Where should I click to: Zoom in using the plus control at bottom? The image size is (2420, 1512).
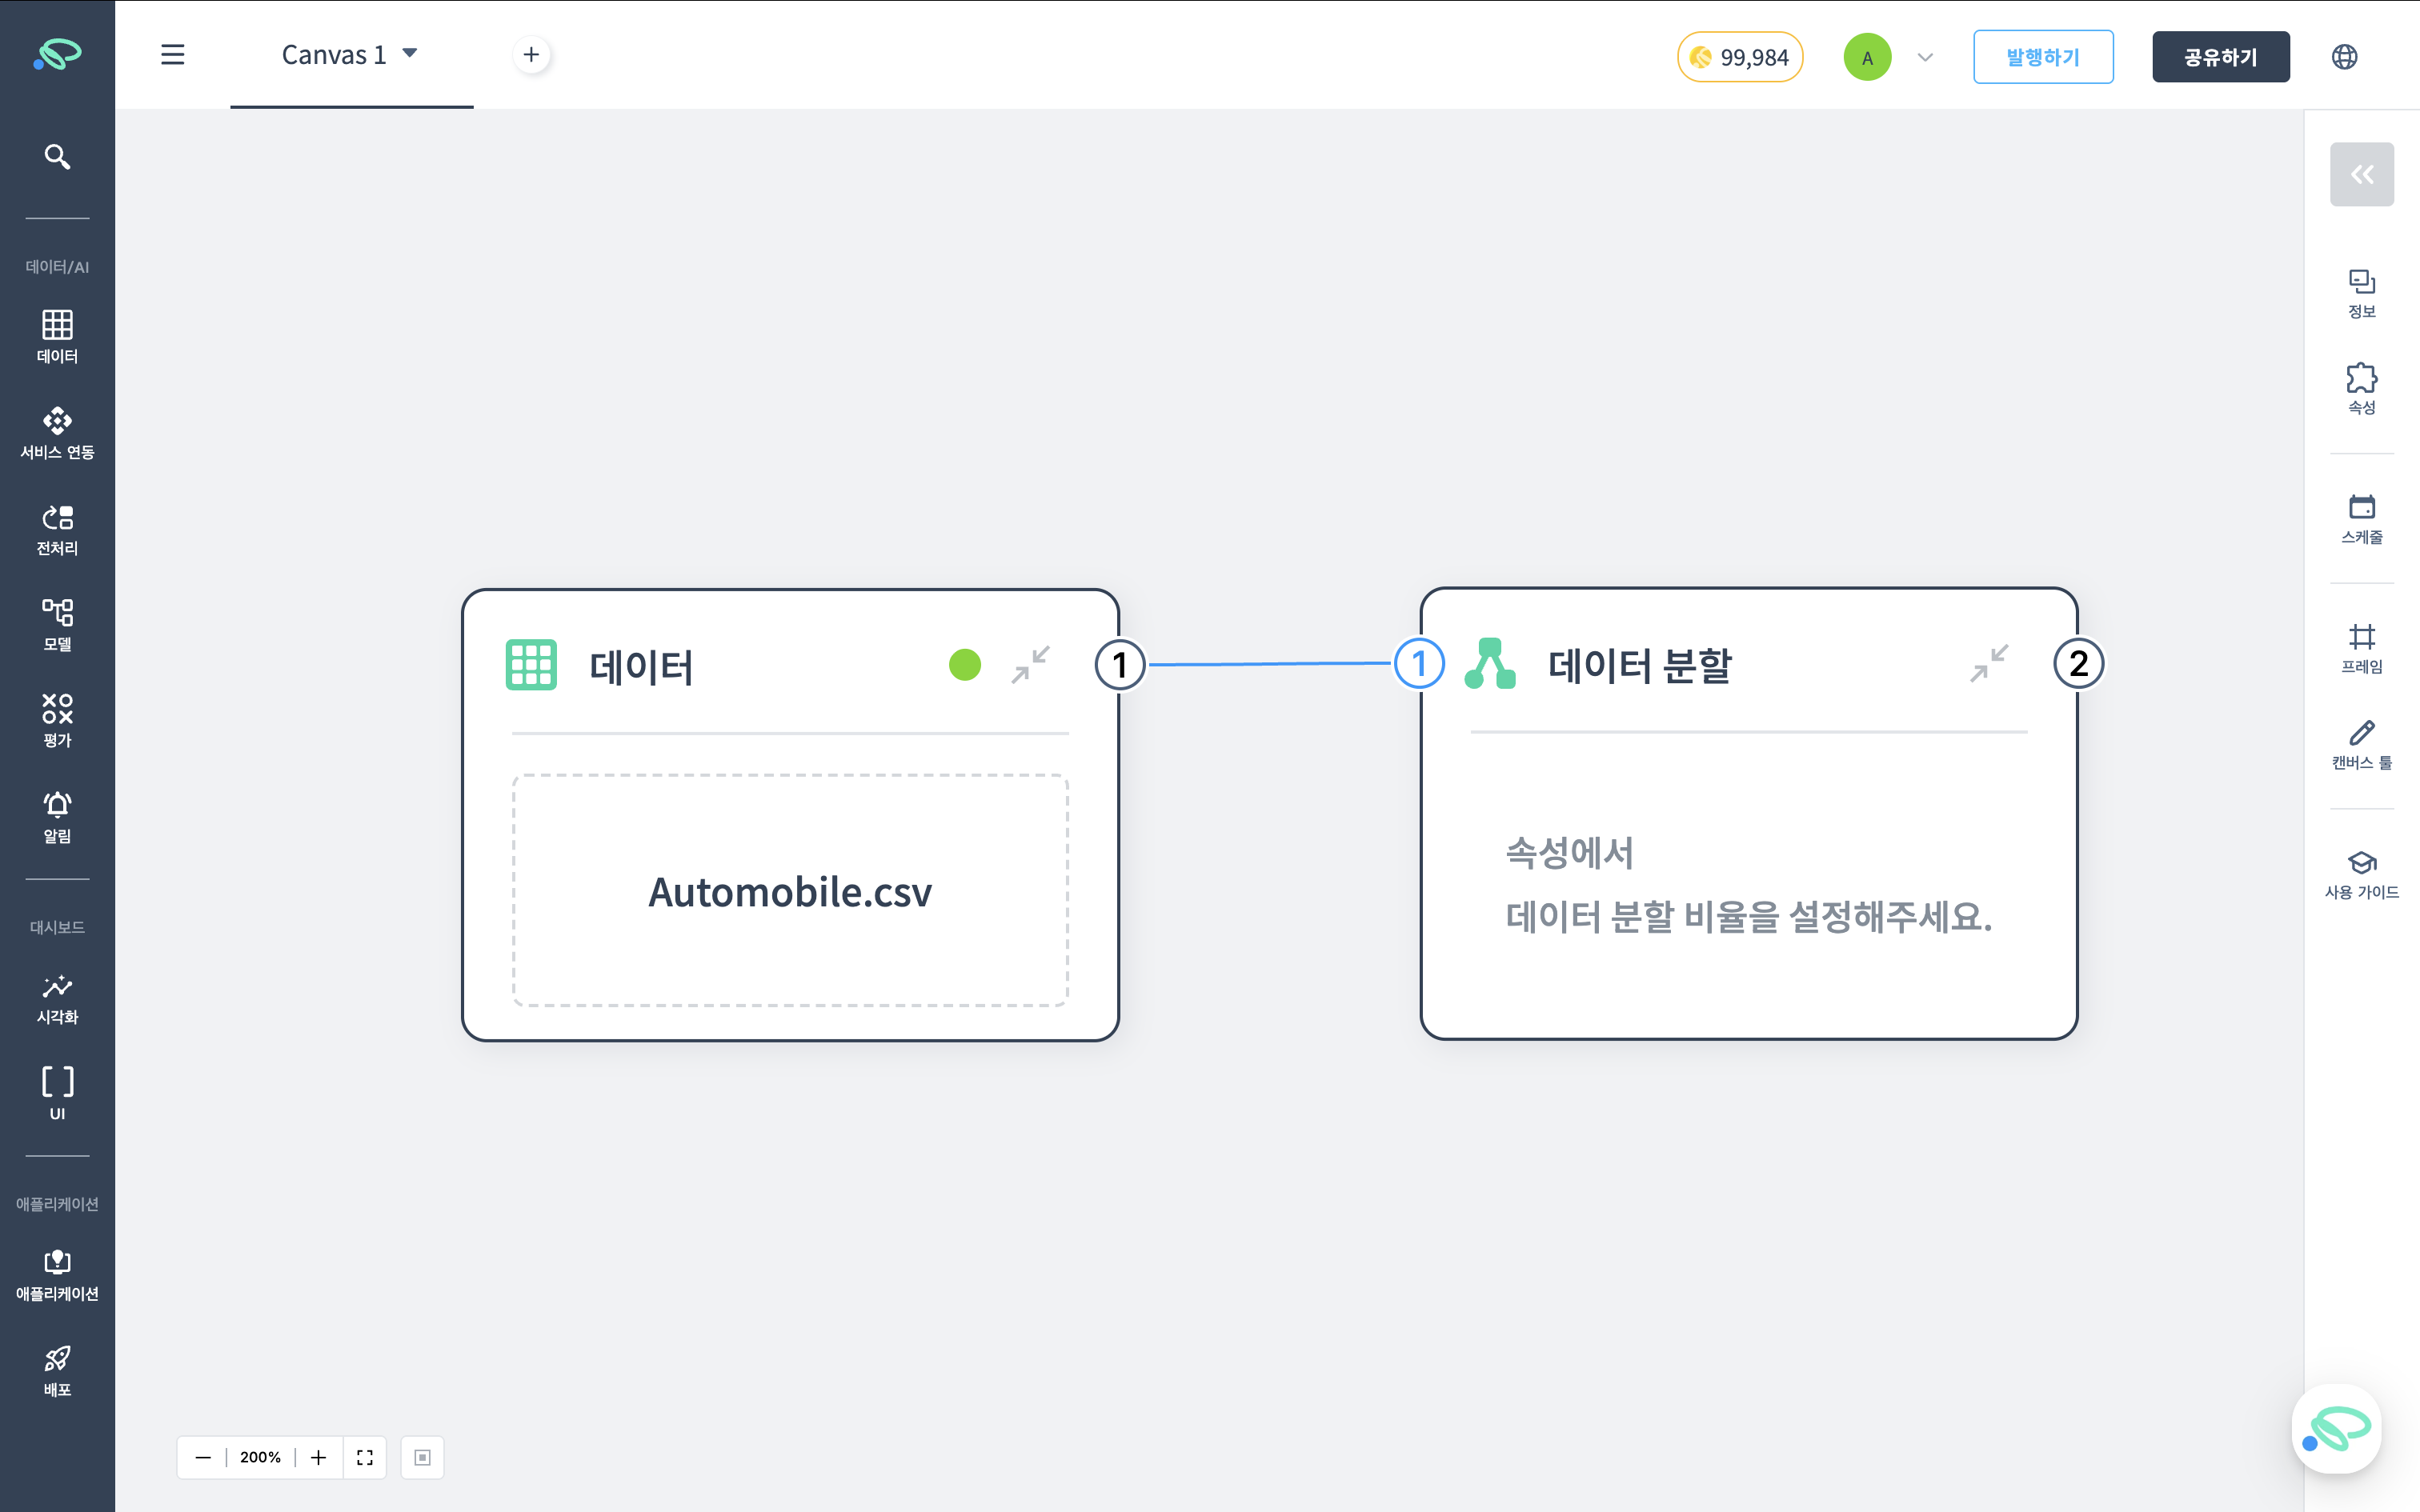pyautogui.click(x=318, y=1457)
